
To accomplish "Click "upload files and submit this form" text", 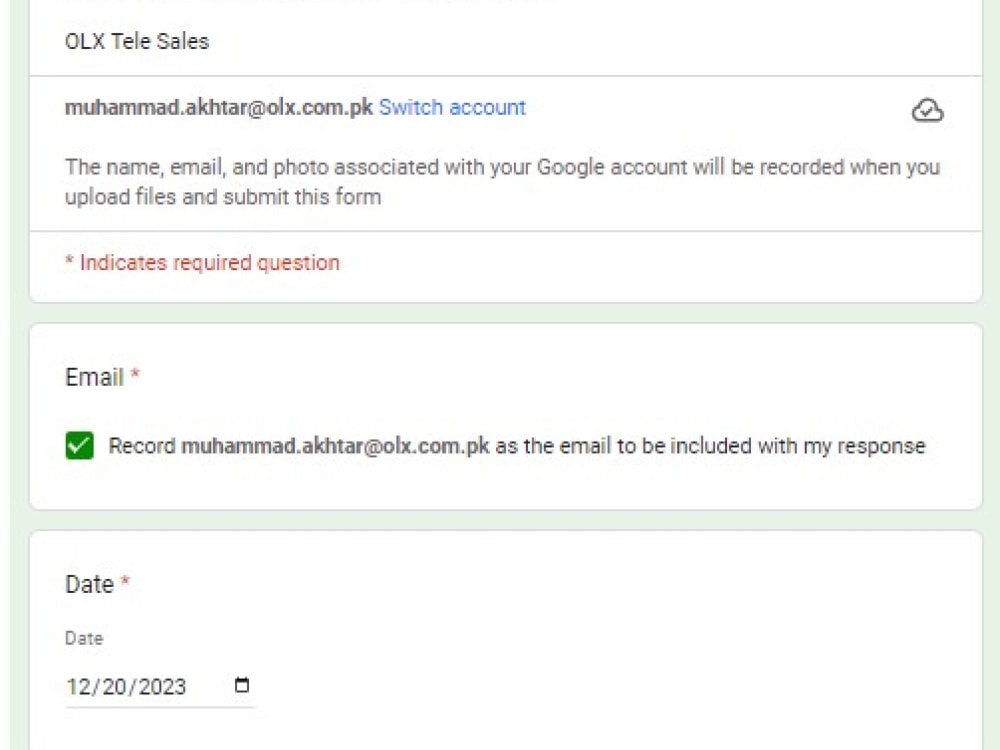I will tap(223, 197).
